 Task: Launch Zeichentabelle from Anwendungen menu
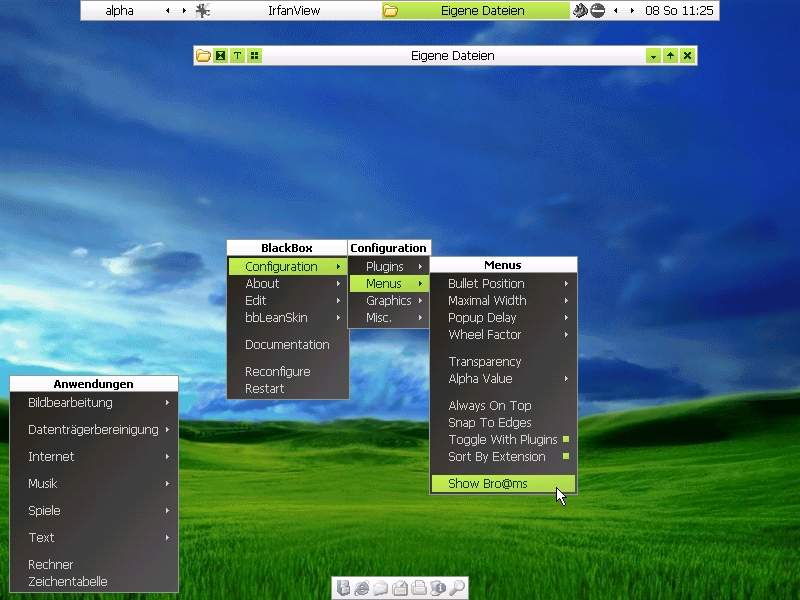pyautogui.click(x=94, y=582)
